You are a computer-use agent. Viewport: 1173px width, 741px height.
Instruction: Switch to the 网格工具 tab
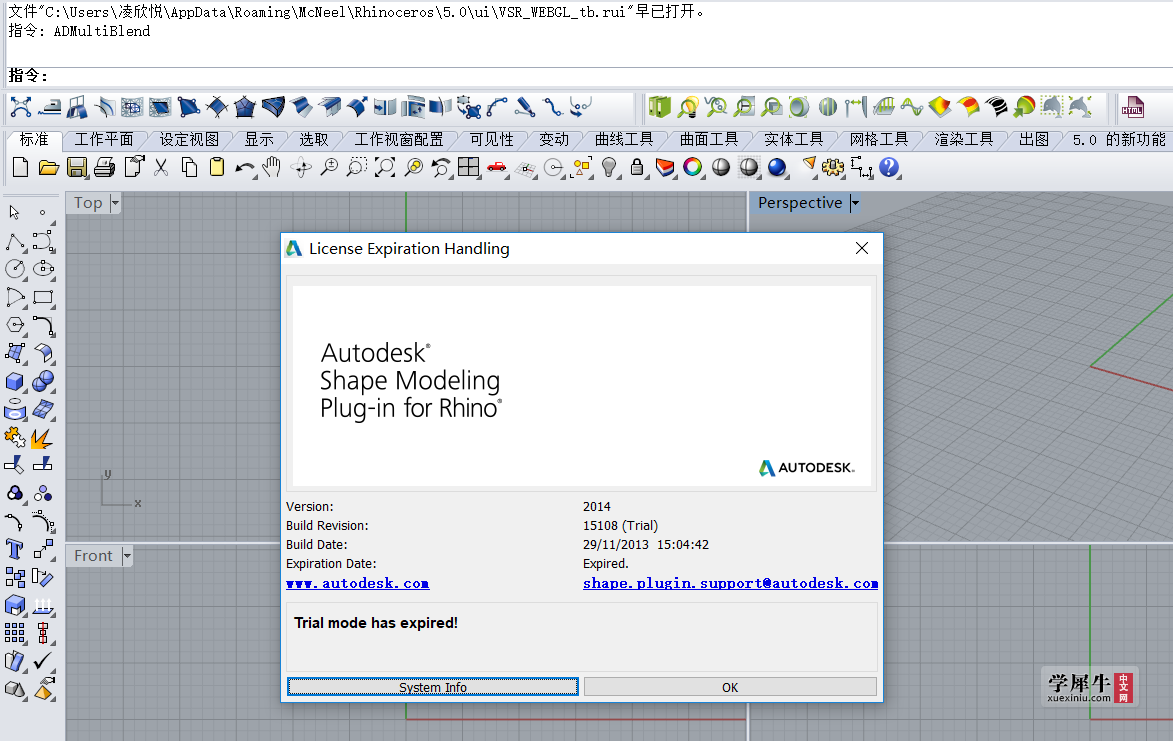pyautogui.click(x=879, y=140)
